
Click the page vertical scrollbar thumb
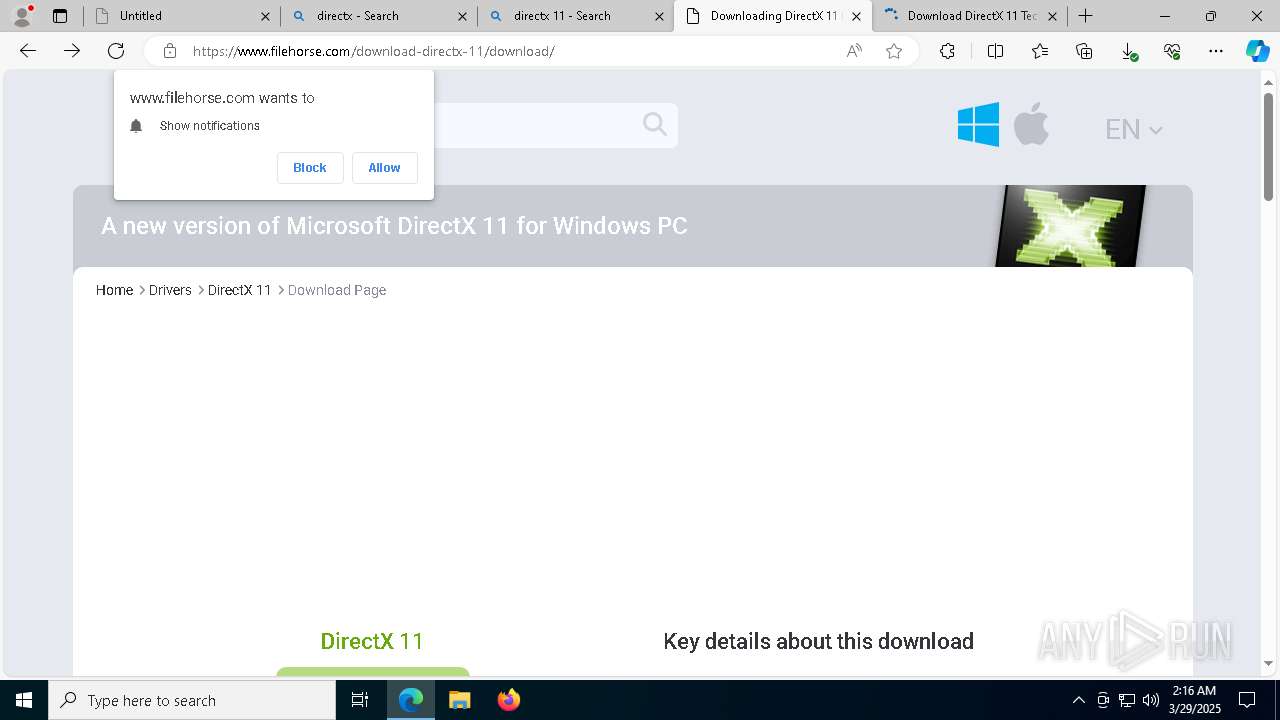pyautogui.click(x=1269, y=145)
